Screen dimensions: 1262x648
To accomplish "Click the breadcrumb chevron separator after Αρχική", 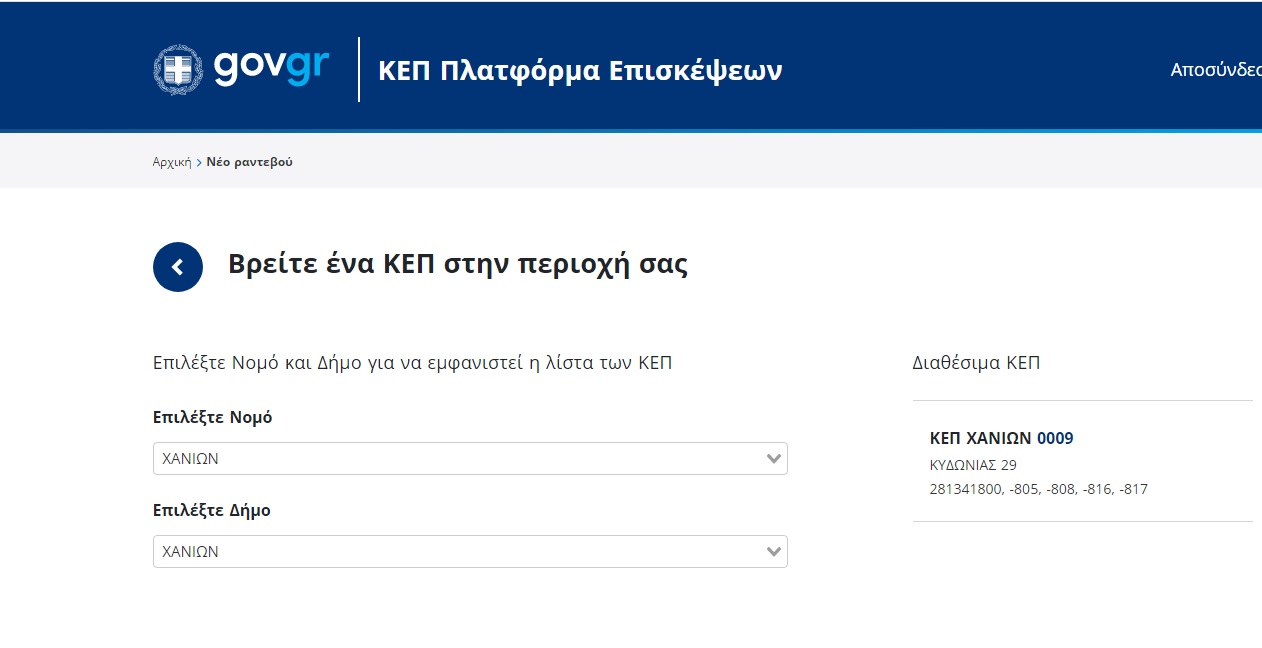I will pos(199,162).
